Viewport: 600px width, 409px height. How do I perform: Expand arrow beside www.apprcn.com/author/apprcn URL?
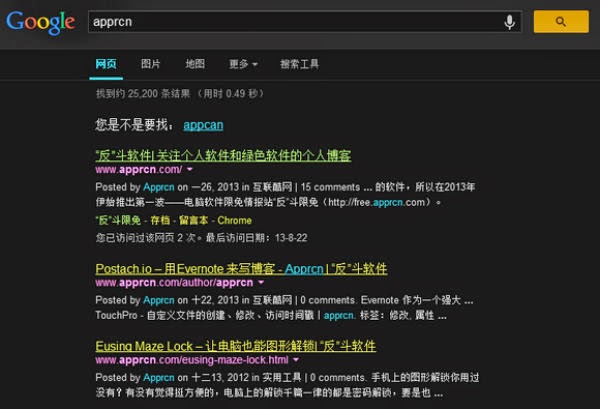(261, 282)
